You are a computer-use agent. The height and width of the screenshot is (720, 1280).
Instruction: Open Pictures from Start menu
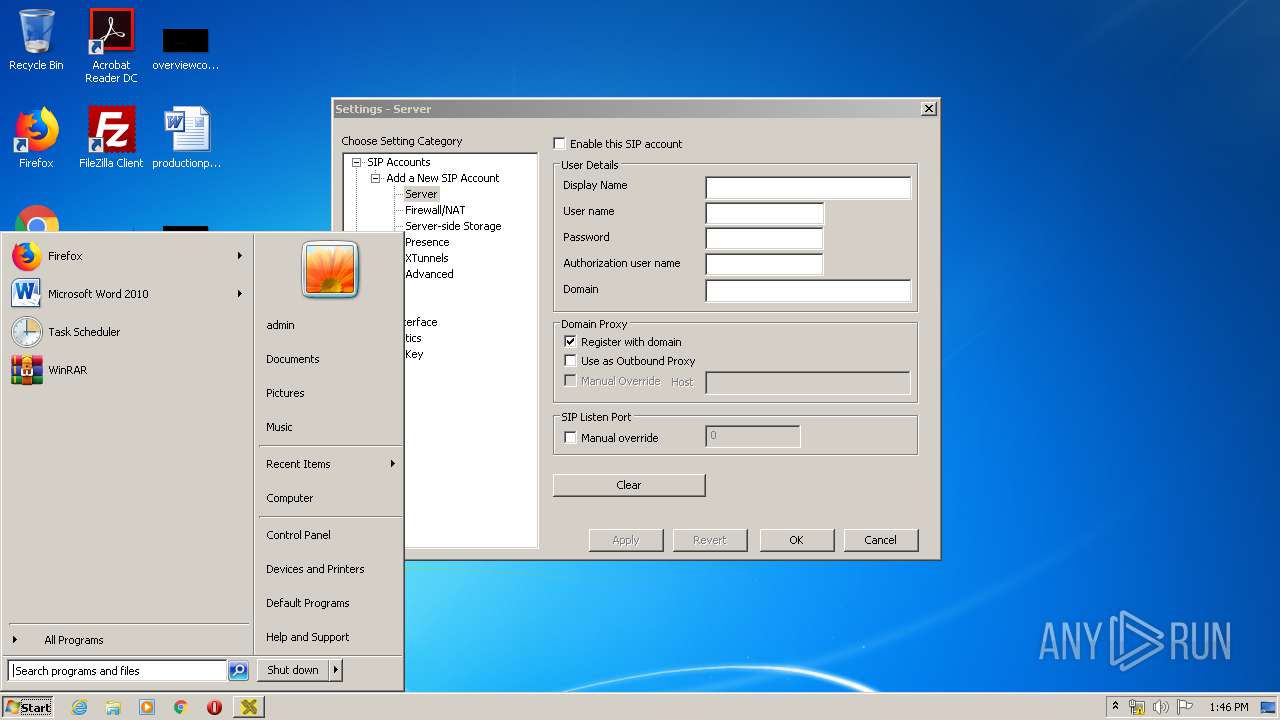click(285, 393)
